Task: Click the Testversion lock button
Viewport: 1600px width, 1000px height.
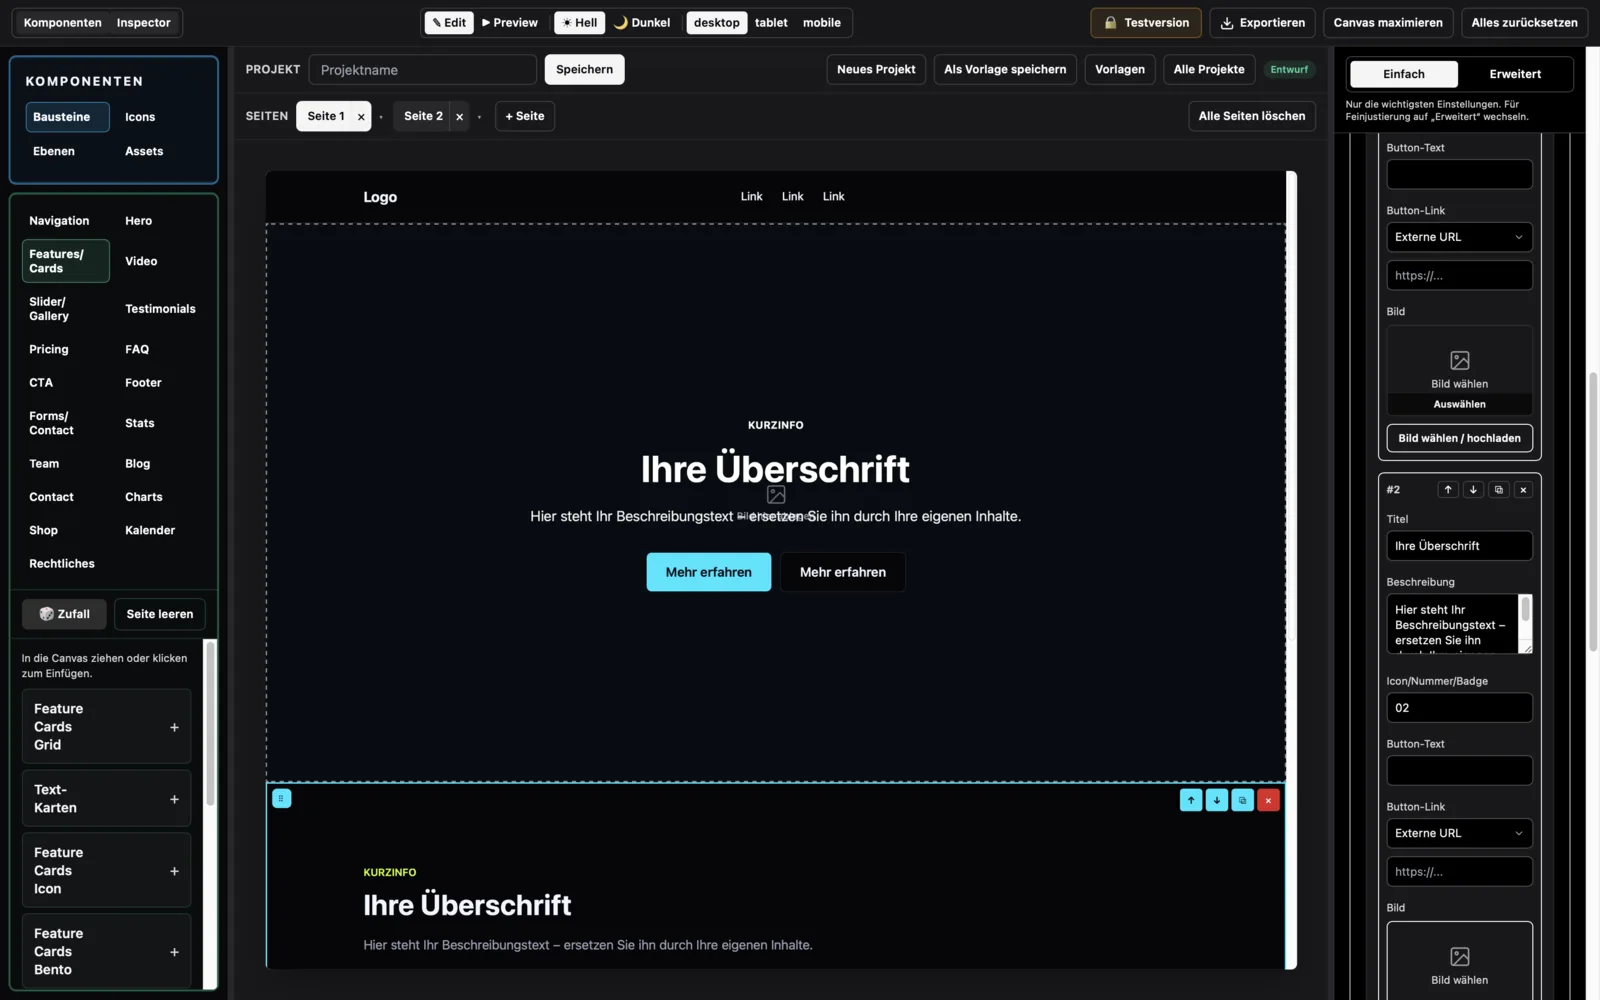Action: pyautogui.click(x=1146, y=22)
